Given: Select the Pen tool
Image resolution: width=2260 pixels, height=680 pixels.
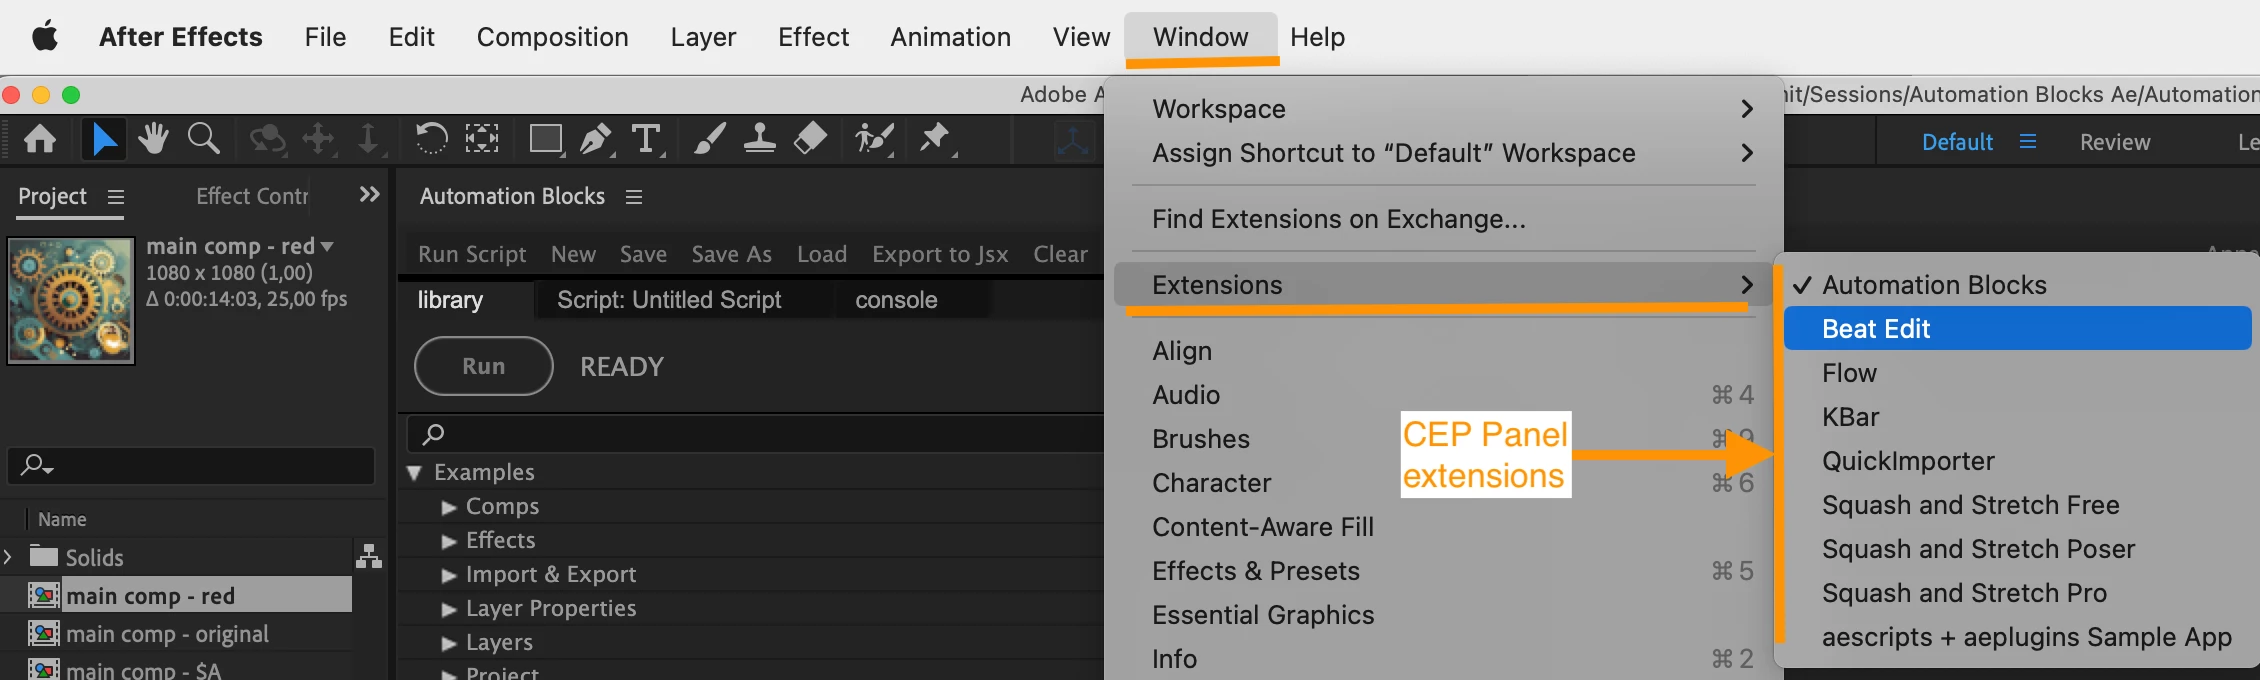Looking at the screenshot, I should 597,139.
